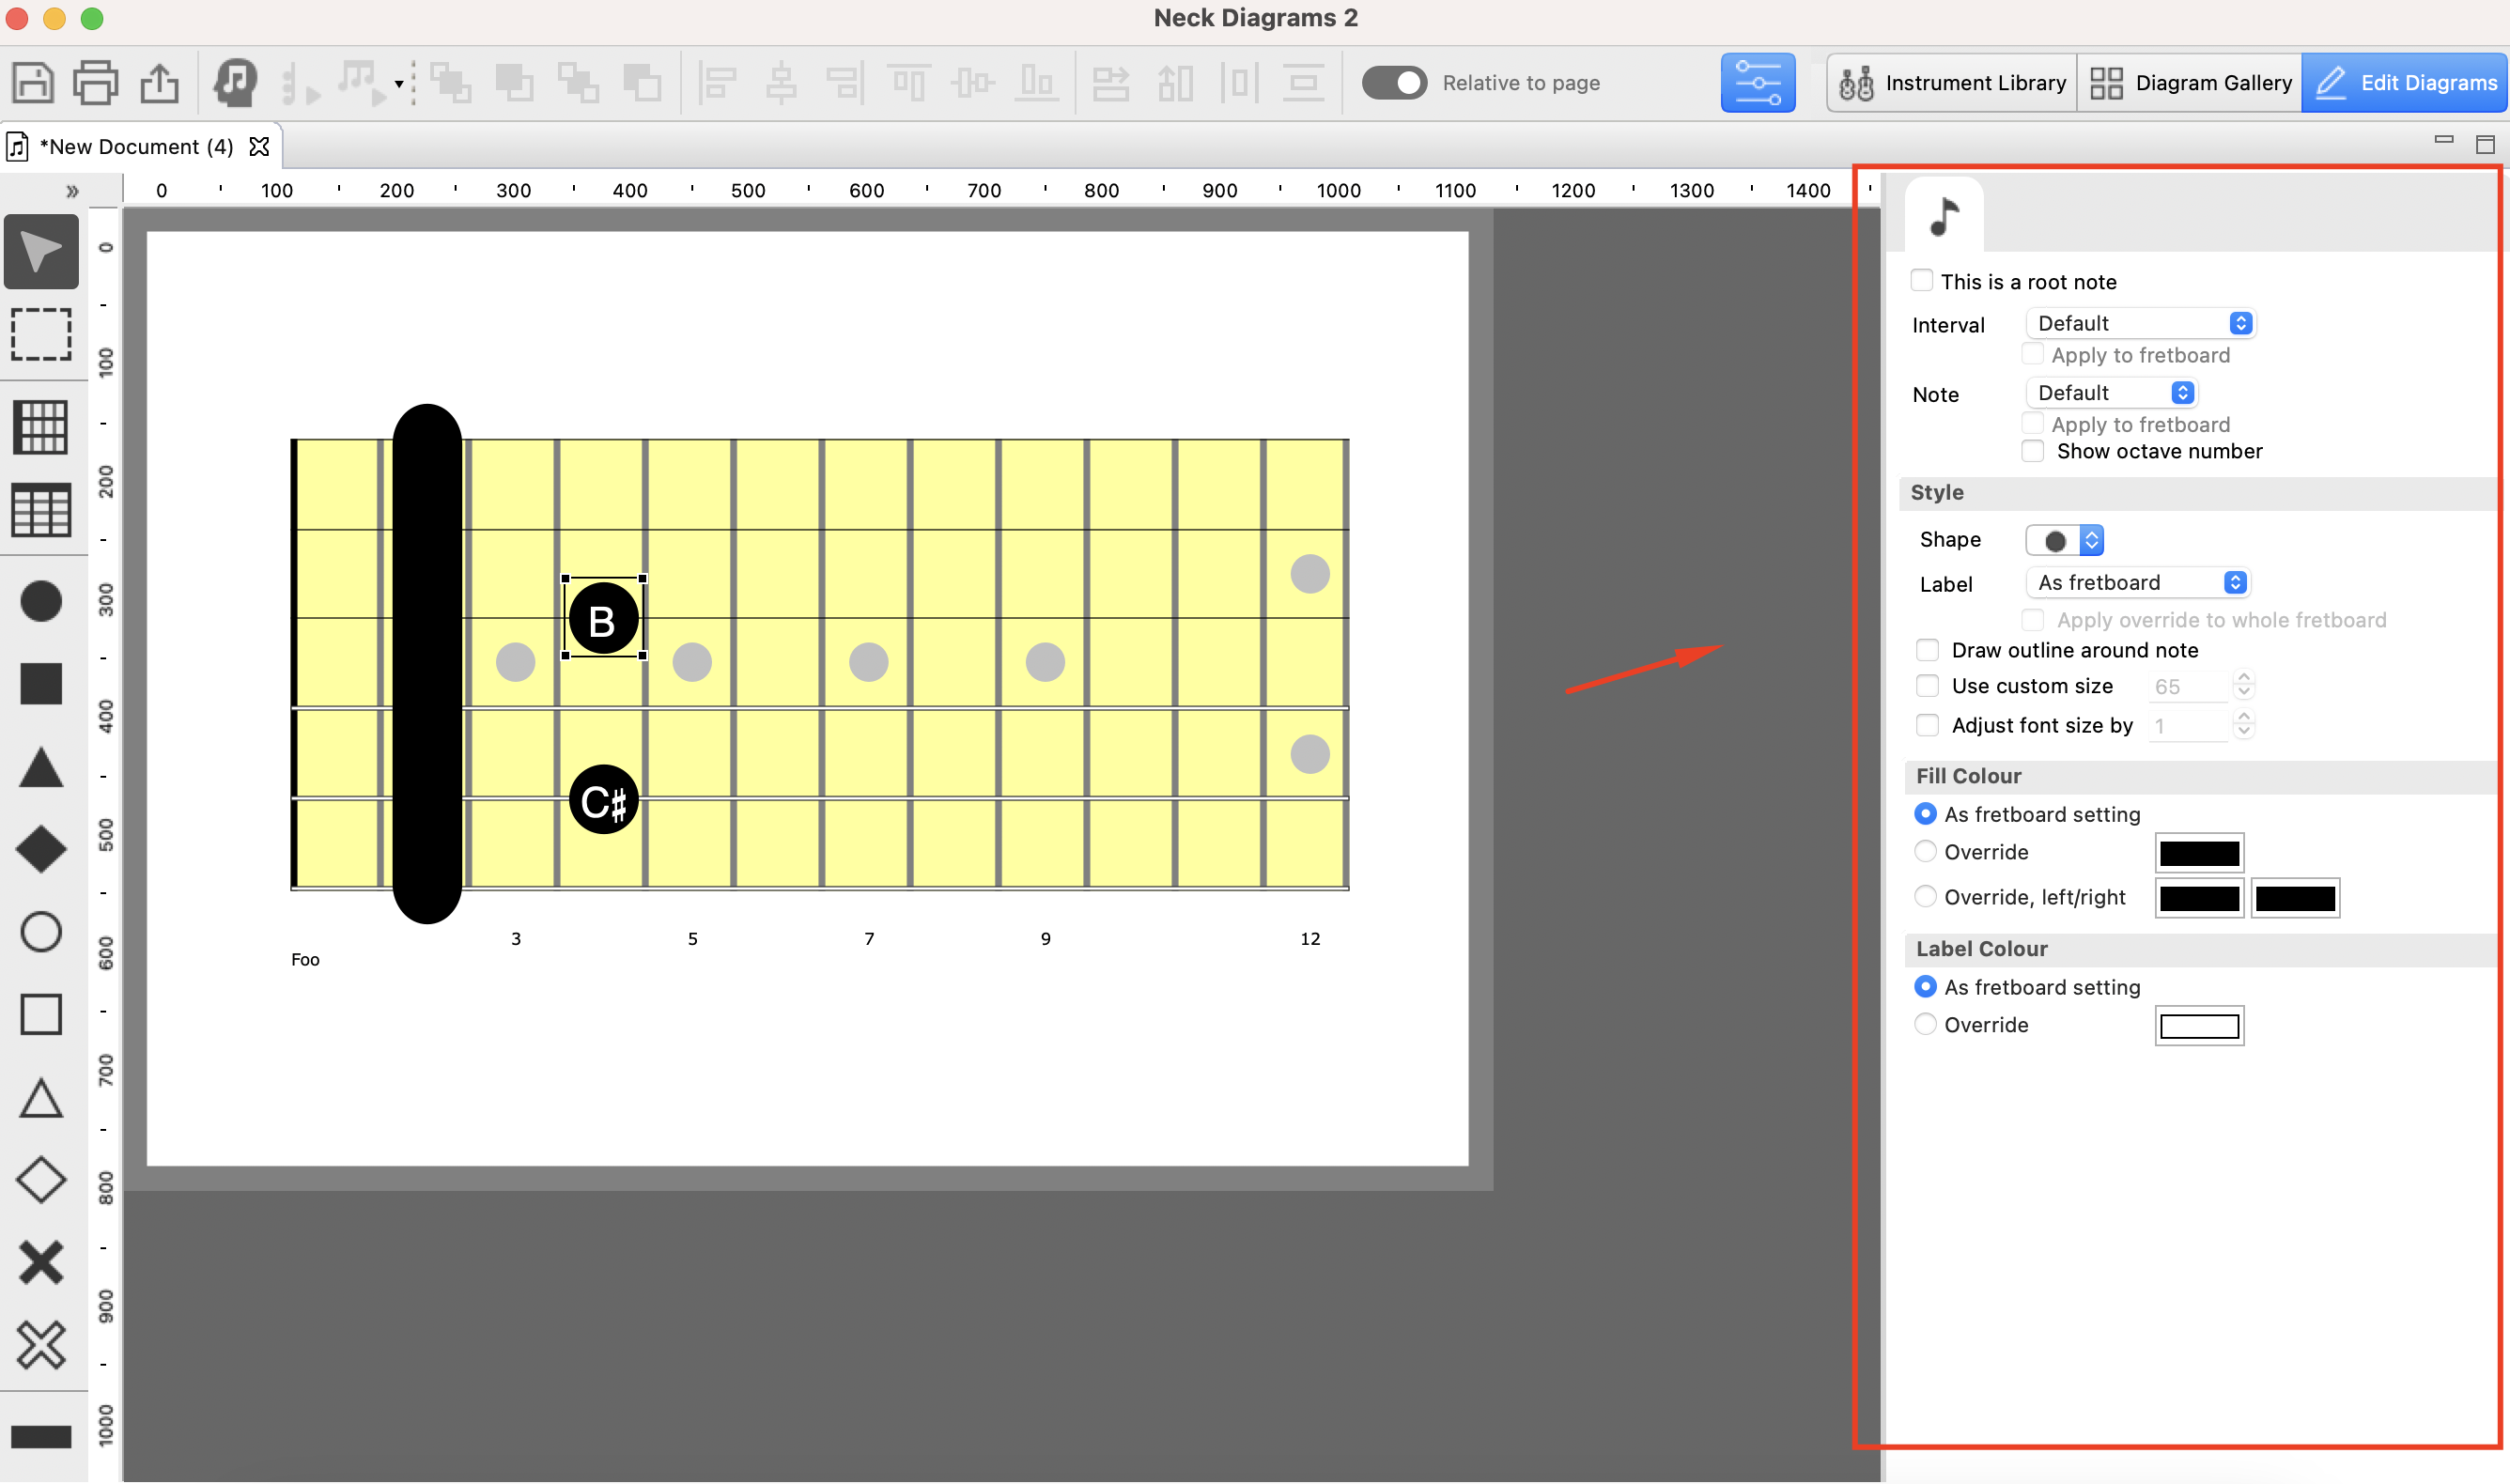This screenshot has width=2510, height=1484.
Task: Choose the outline square note tool
Action: [x=41, y=1015]
